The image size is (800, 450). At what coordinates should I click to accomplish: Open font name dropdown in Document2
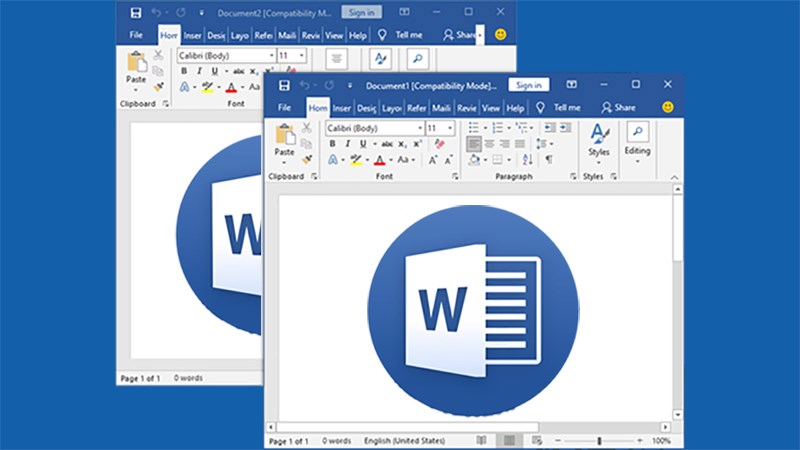tap(272, 55)
